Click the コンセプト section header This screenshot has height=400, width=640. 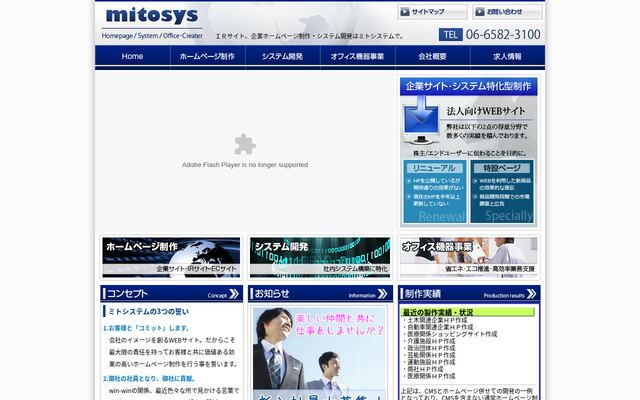(x=171, y=293)
